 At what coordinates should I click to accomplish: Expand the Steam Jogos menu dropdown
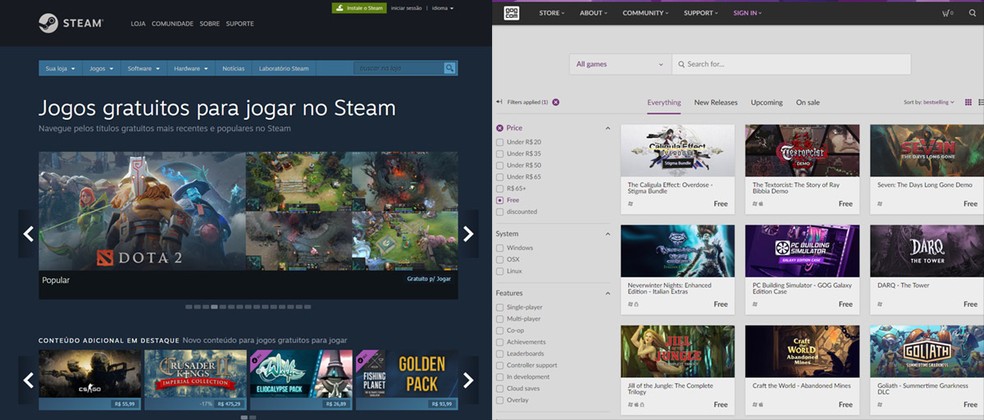point(100,68)
